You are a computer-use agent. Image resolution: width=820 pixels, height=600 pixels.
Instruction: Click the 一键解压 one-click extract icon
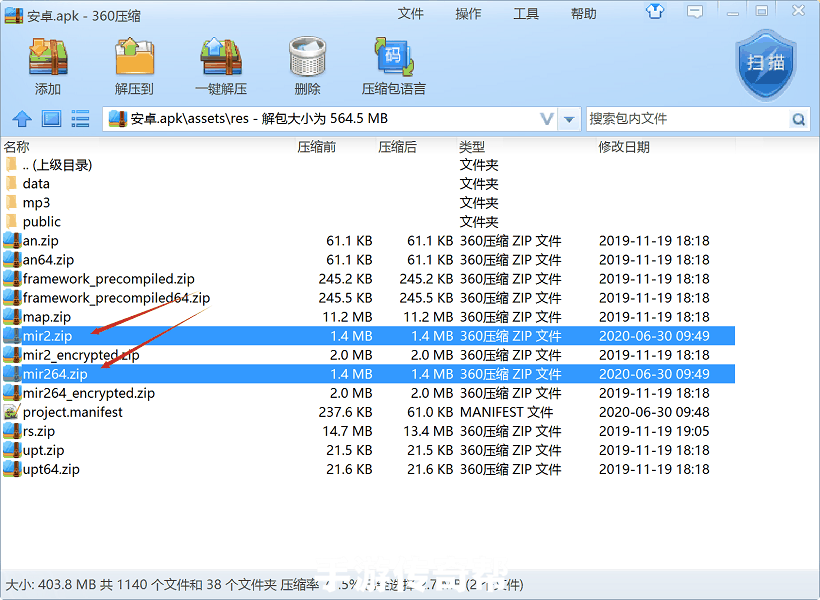coord(221,66)
